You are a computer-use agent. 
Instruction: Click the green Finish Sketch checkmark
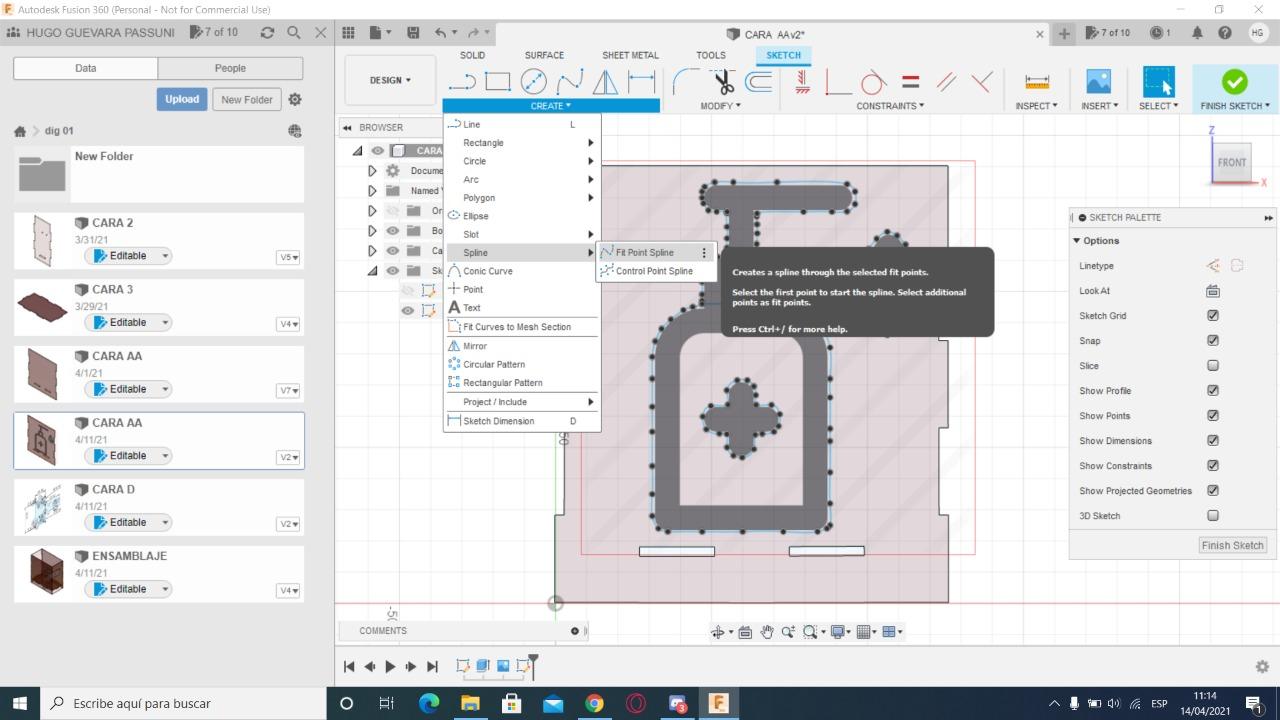[x=1235, y=82]
